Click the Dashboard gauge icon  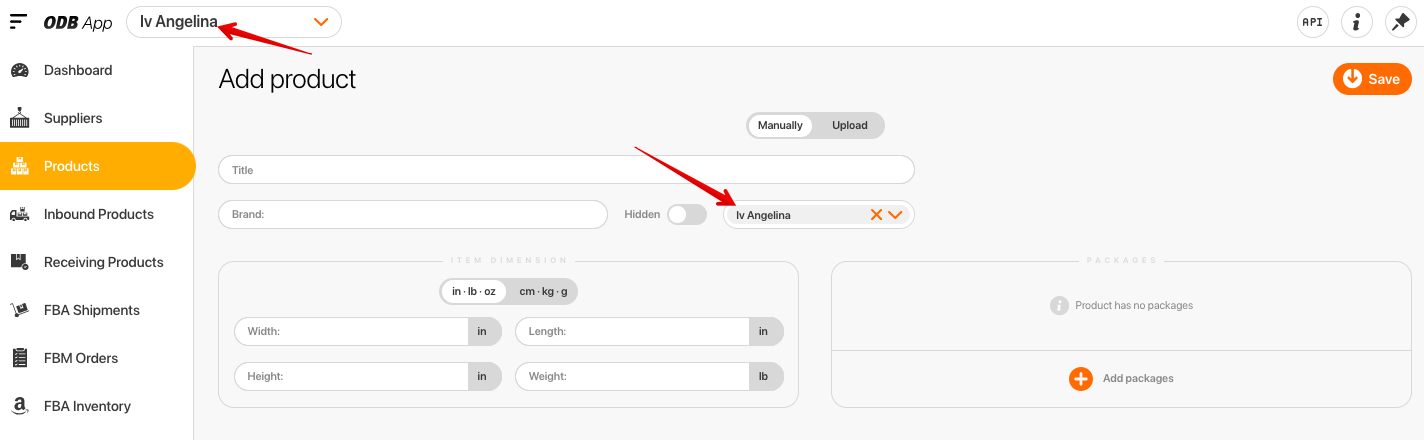[19, 70]
